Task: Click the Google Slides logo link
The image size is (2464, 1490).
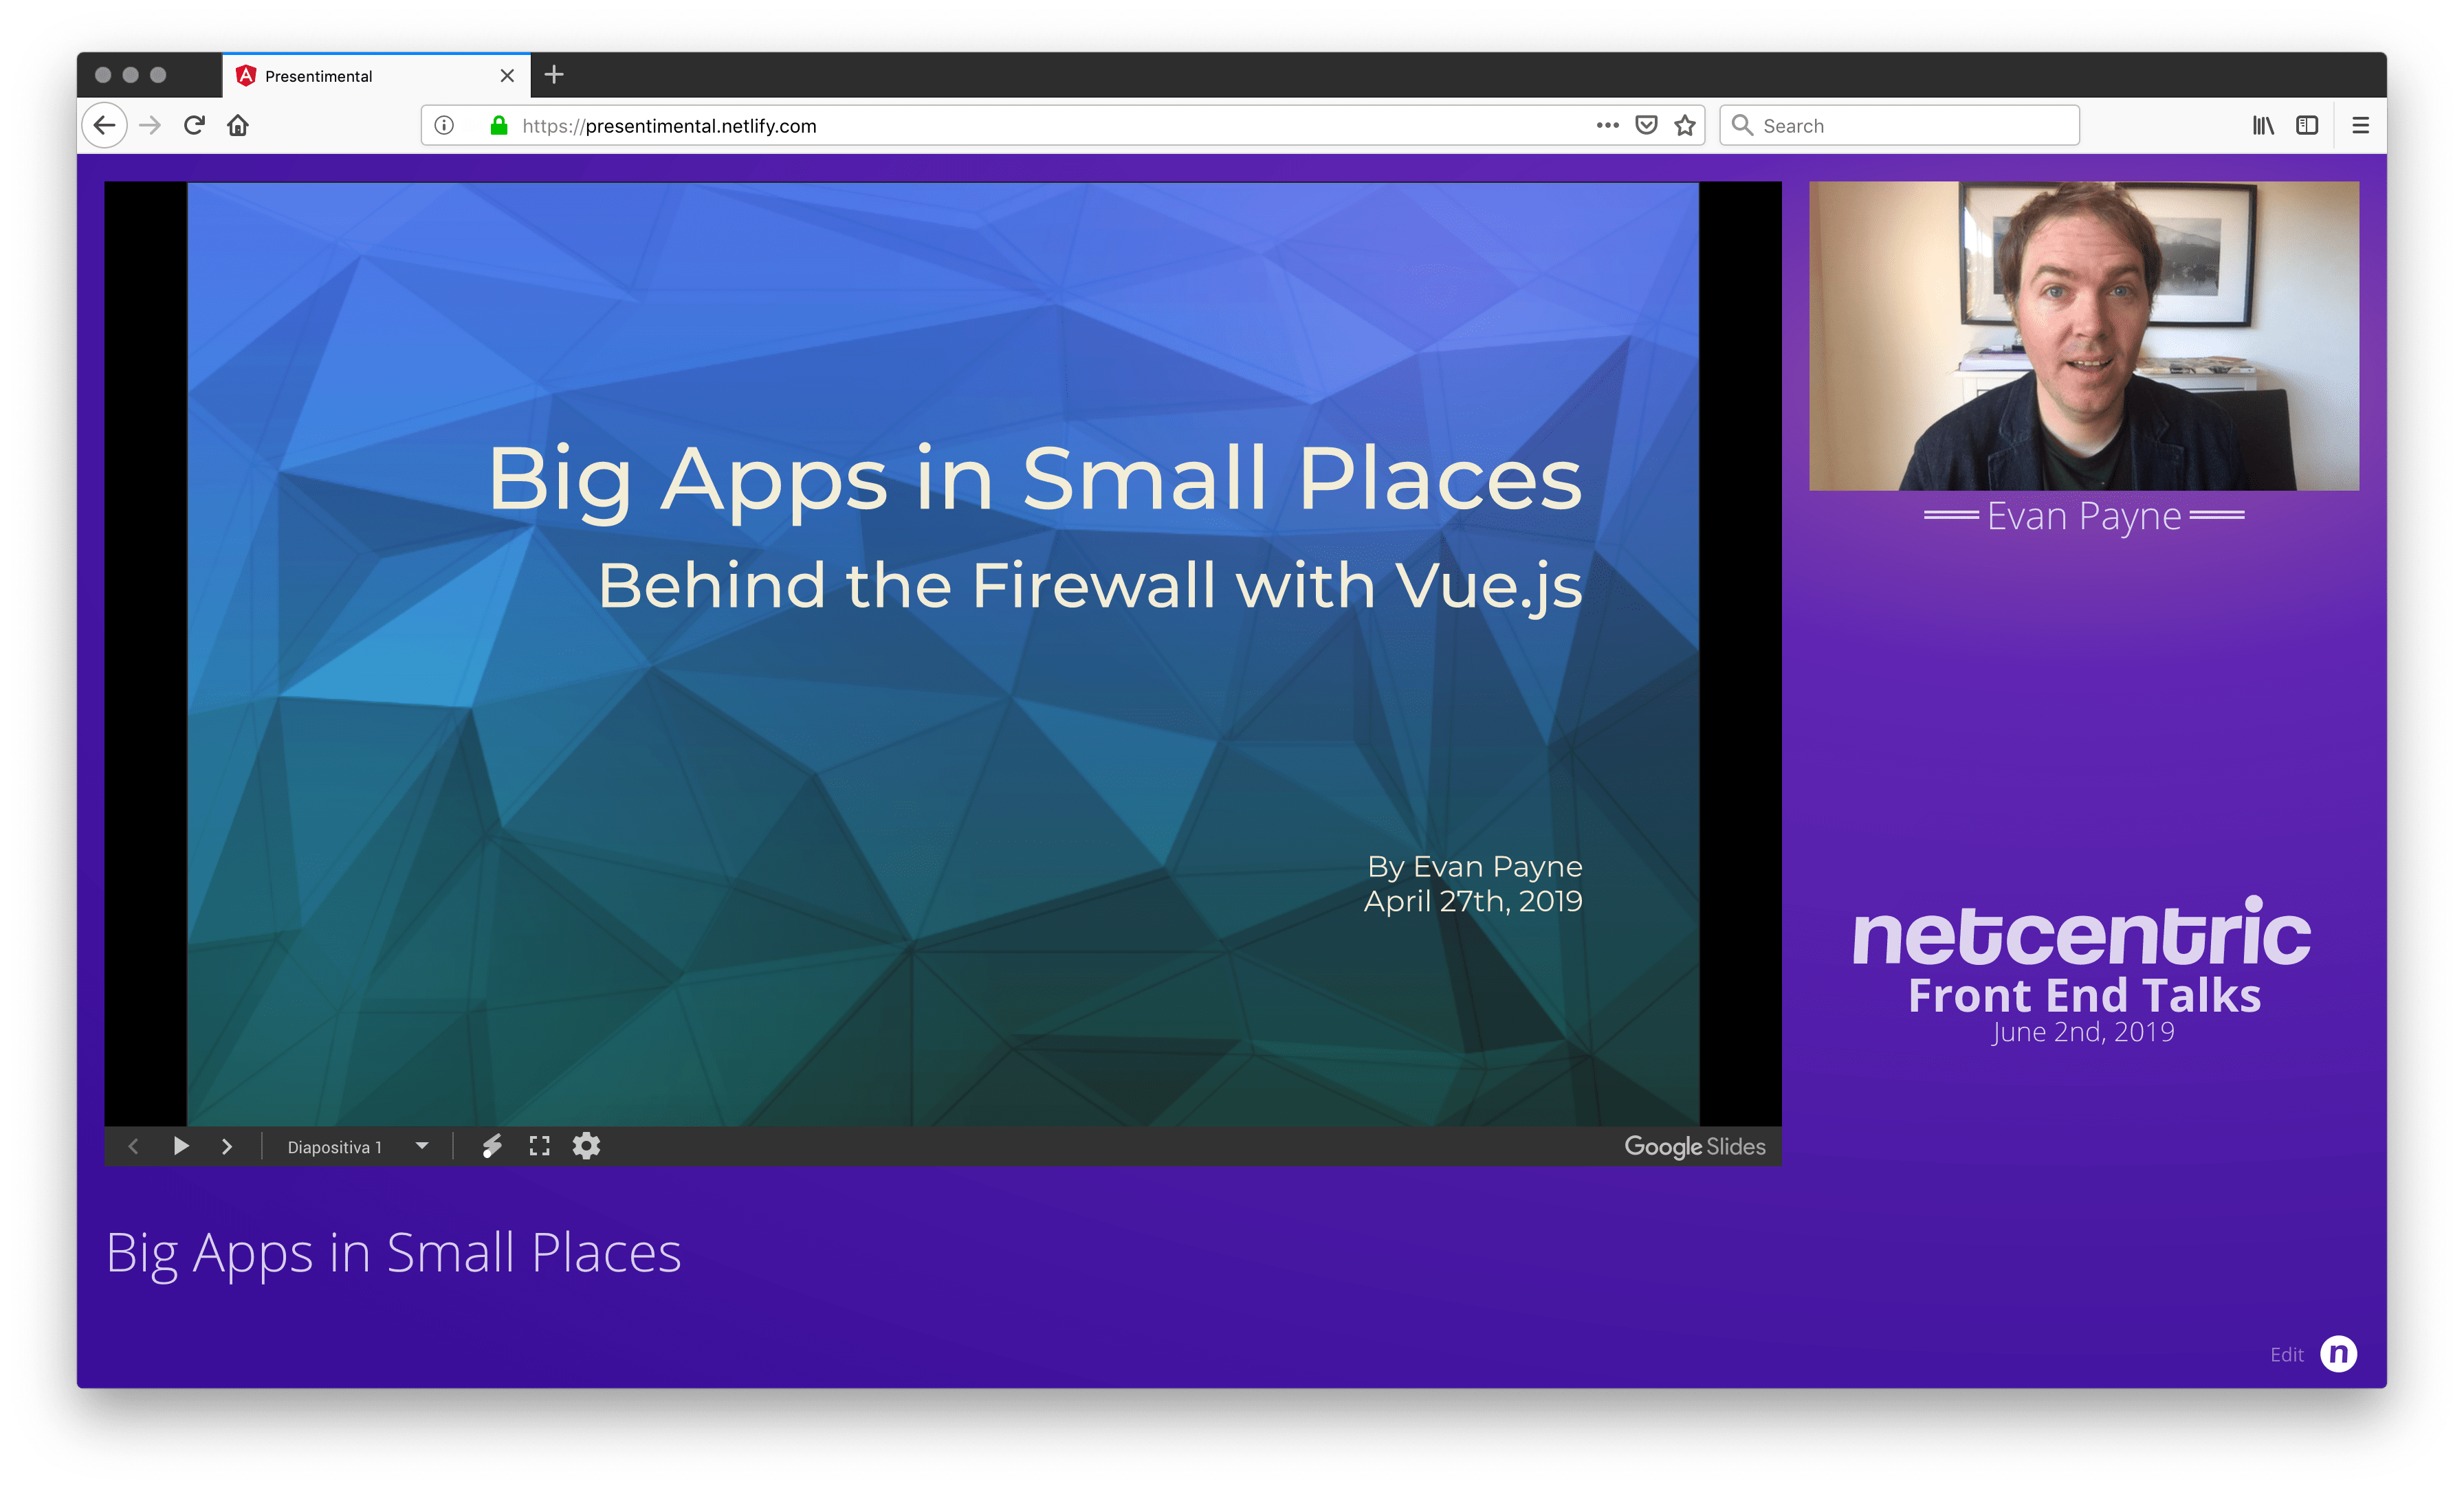Action: pos(1694,1147)
